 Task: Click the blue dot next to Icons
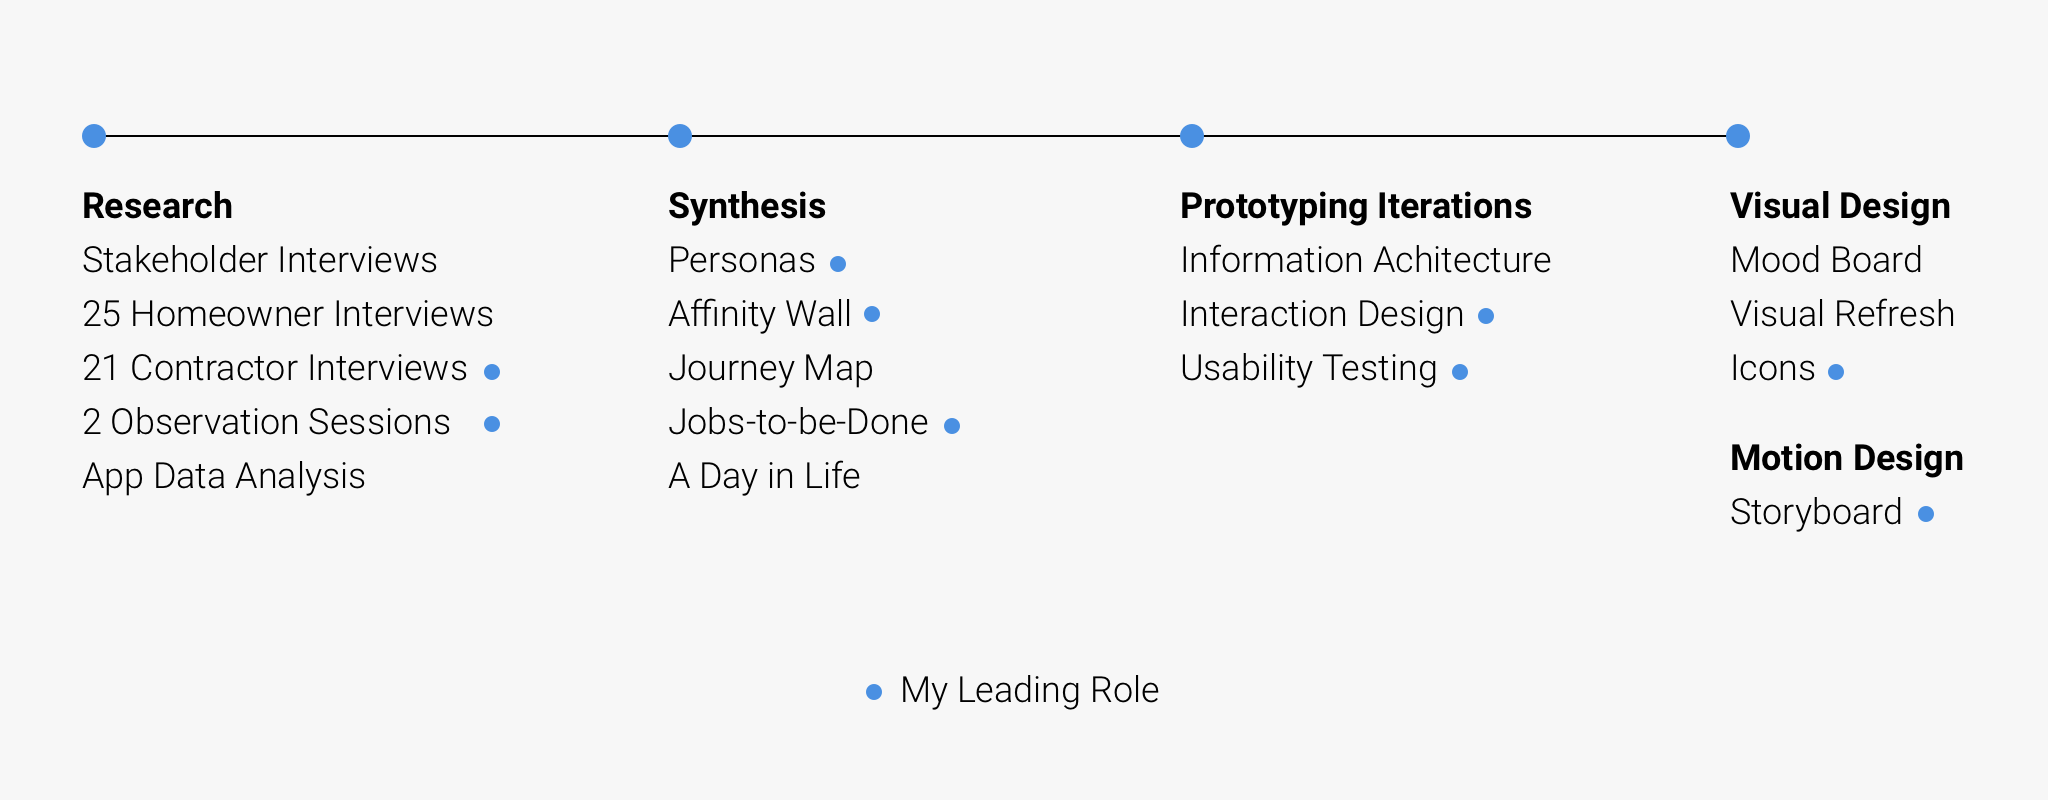[1836, 372]
